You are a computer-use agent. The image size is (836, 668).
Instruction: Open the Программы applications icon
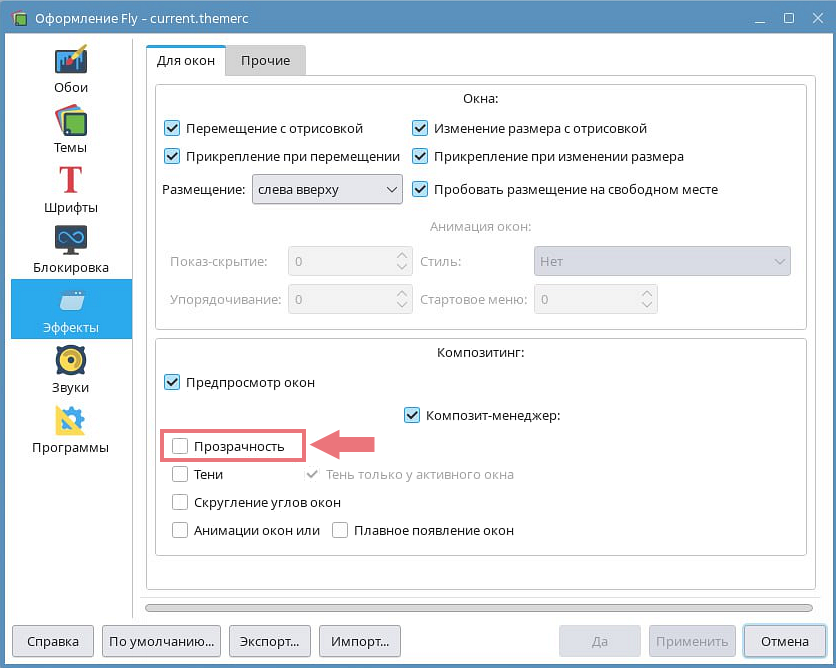pos(71,422)
